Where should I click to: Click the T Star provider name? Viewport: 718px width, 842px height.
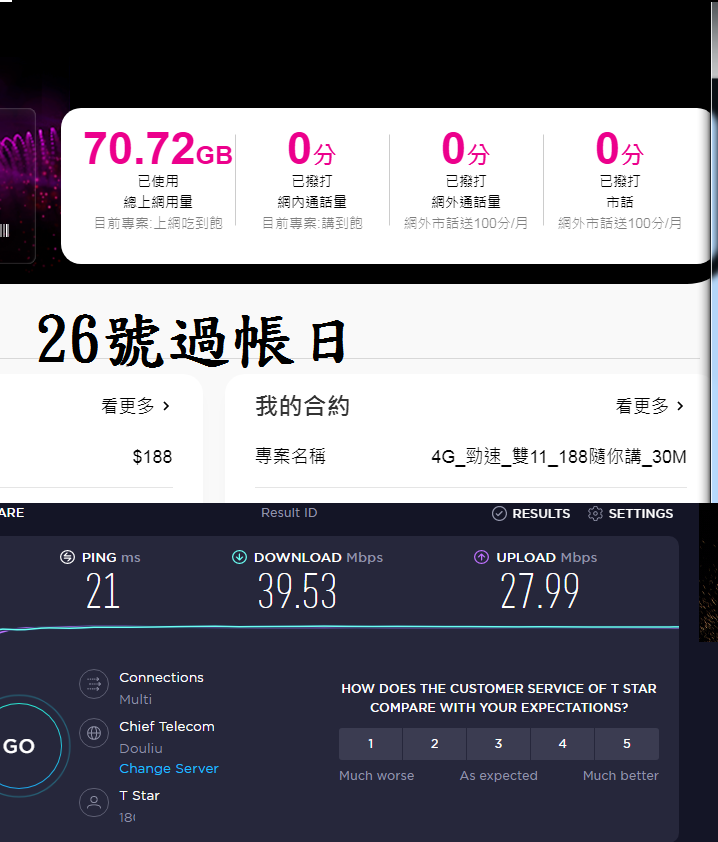pos(139,795)
